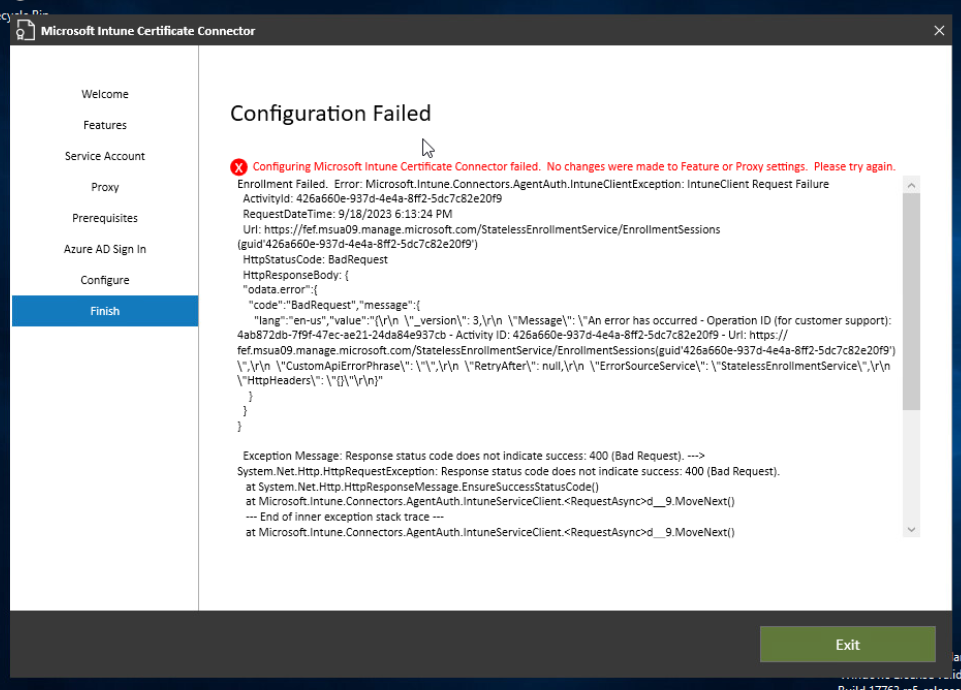Click the scrollbar down arrow
This screenshot has width=961, height=690.
(909, 530)
